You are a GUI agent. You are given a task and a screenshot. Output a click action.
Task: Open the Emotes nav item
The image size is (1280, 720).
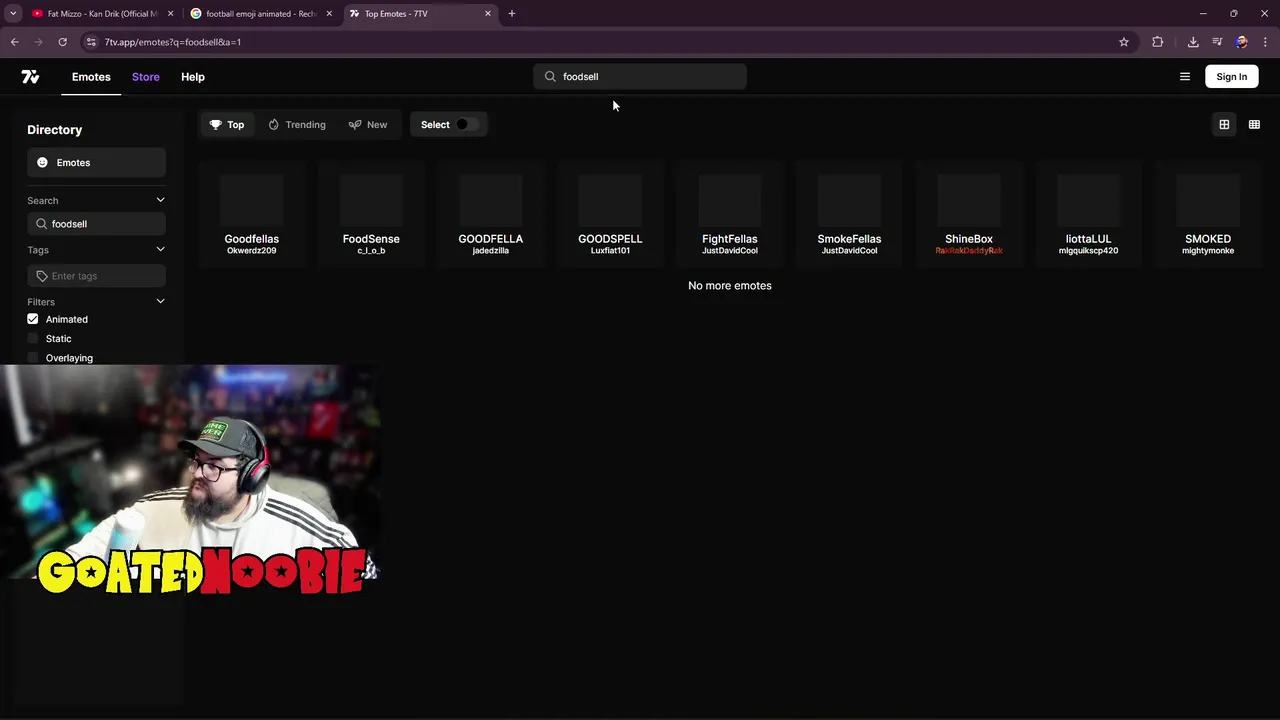point(91,77)
